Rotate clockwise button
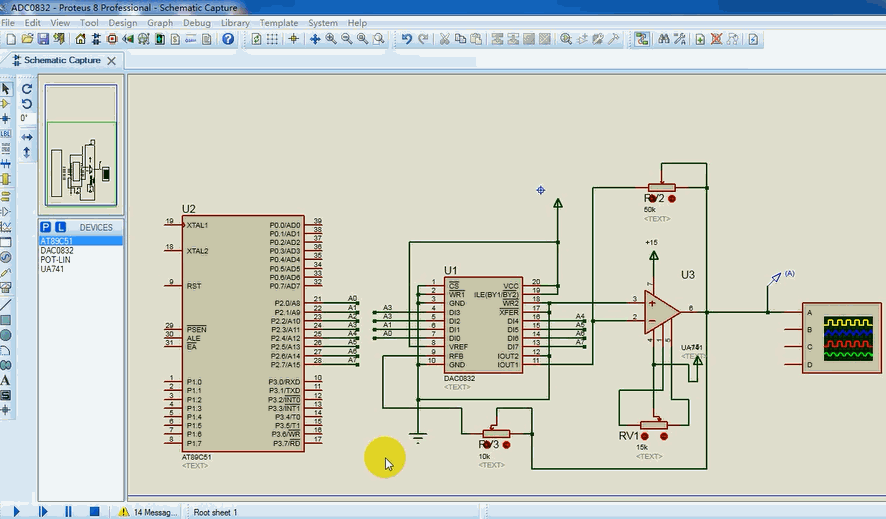This screenshot has height=519, width=886. point(27,89)
